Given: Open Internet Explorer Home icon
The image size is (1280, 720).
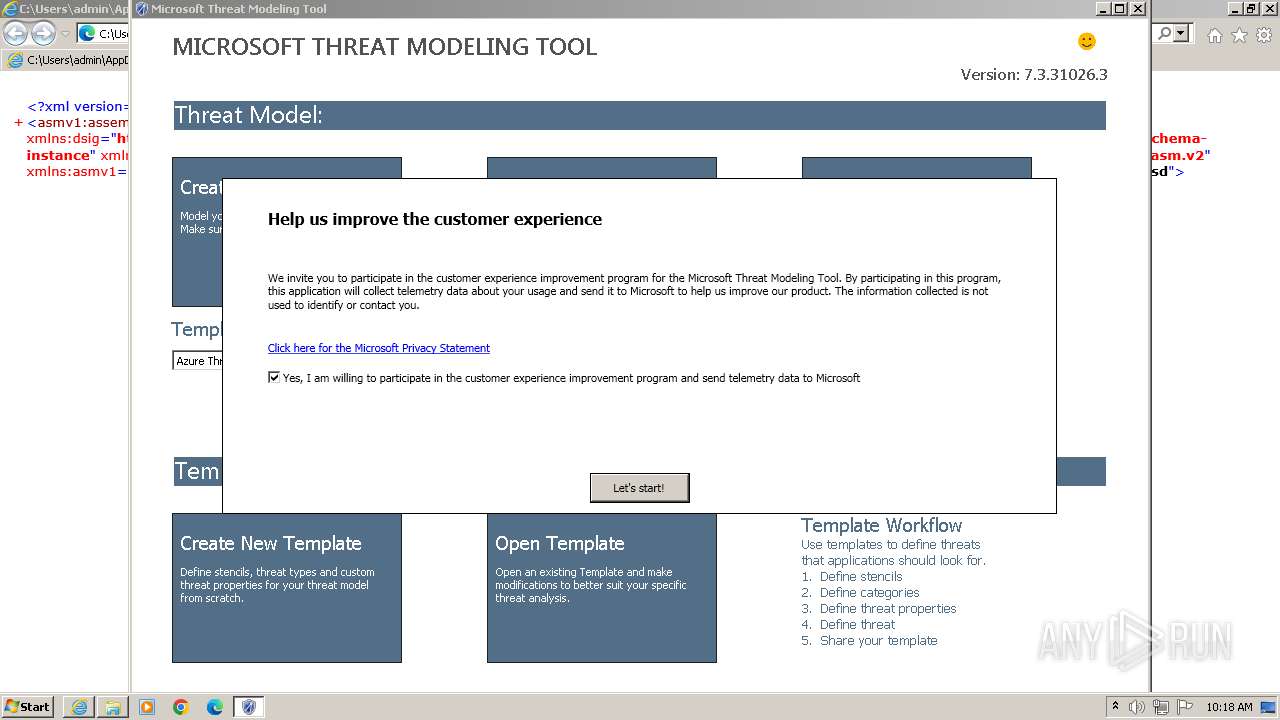Looking at the screenshot, I should (1214, 35).
